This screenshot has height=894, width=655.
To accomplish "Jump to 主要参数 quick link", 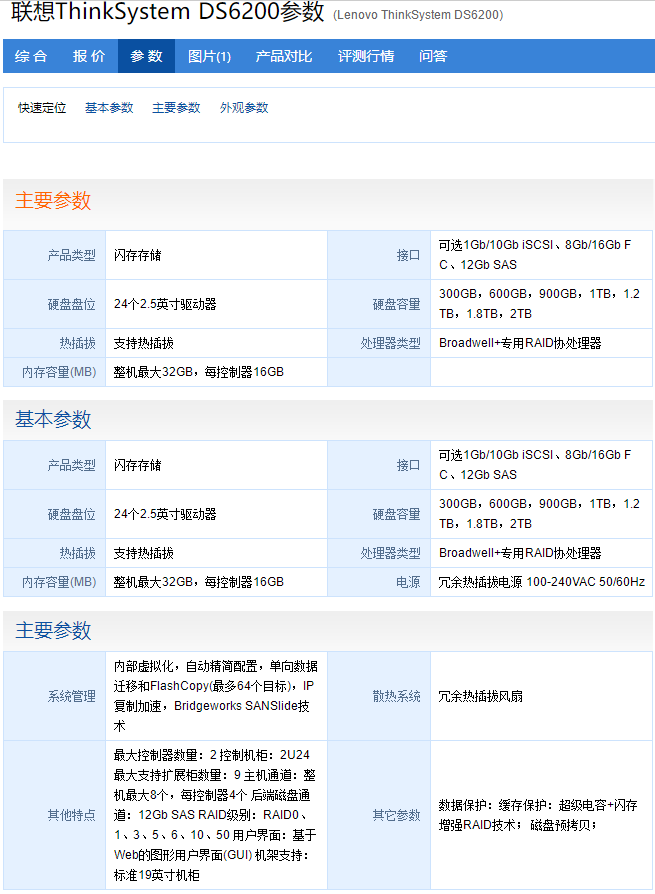I will [x=176, y=108].
